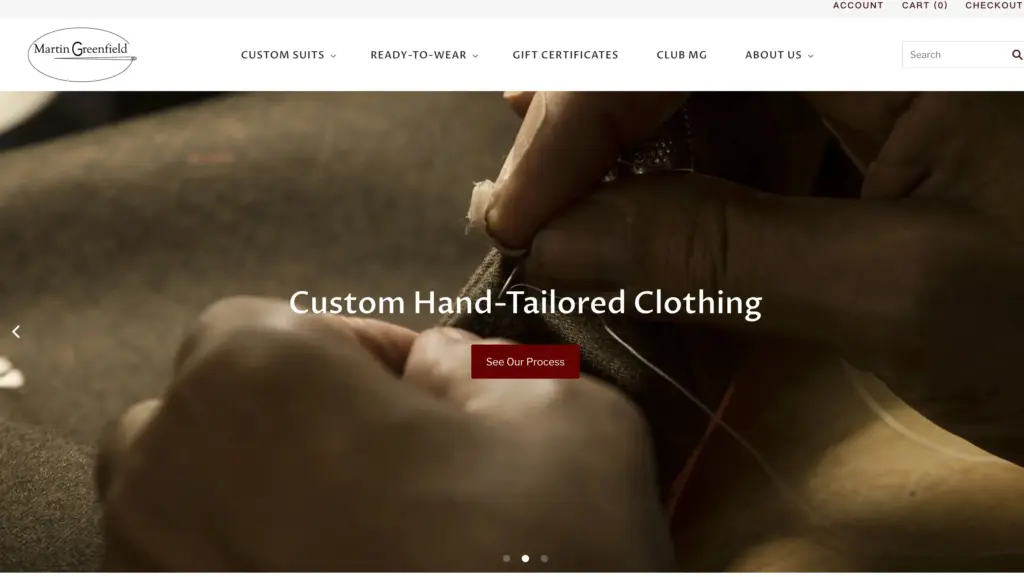Select the second carousel dot
Viewport: 1024px width, 577px height.
coord(525,558)
